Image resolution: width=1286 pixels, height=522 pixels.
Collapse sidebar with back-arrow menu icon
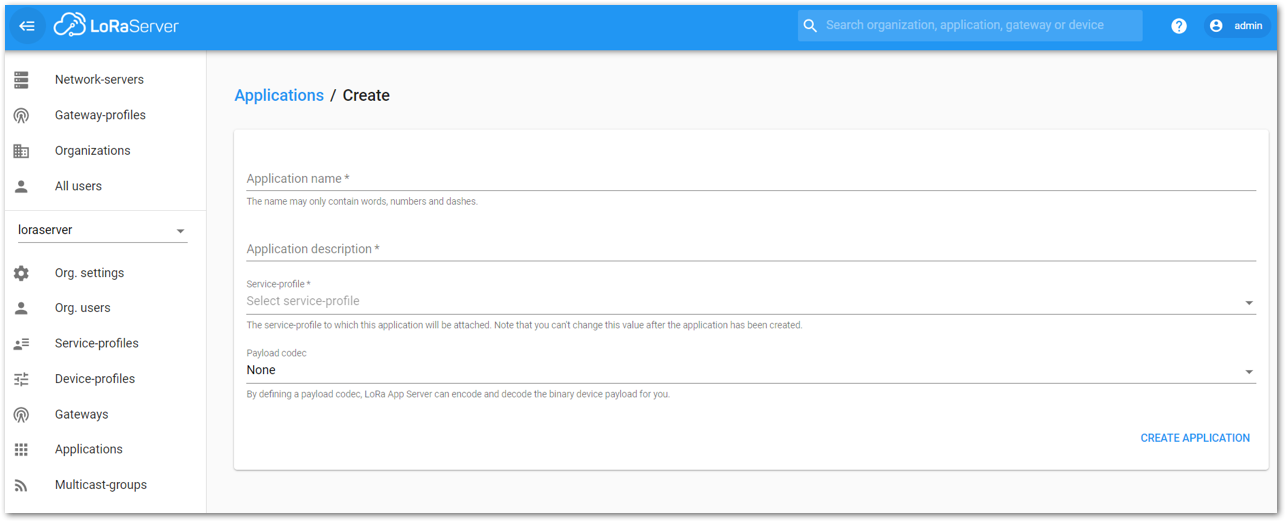coord(27,26)
